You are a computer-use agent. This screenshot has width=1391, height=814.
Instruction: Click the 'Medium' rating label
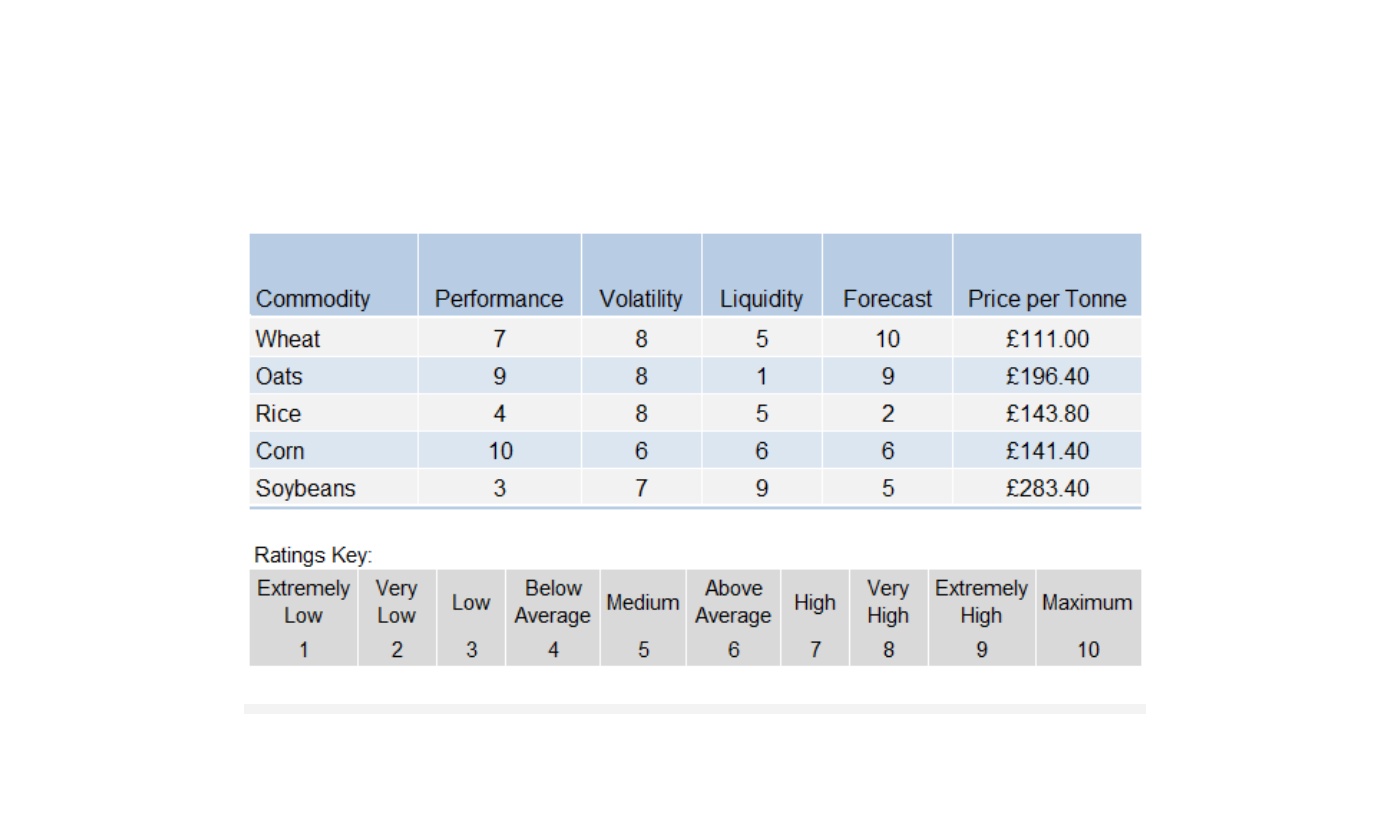(x=642, y=603)
